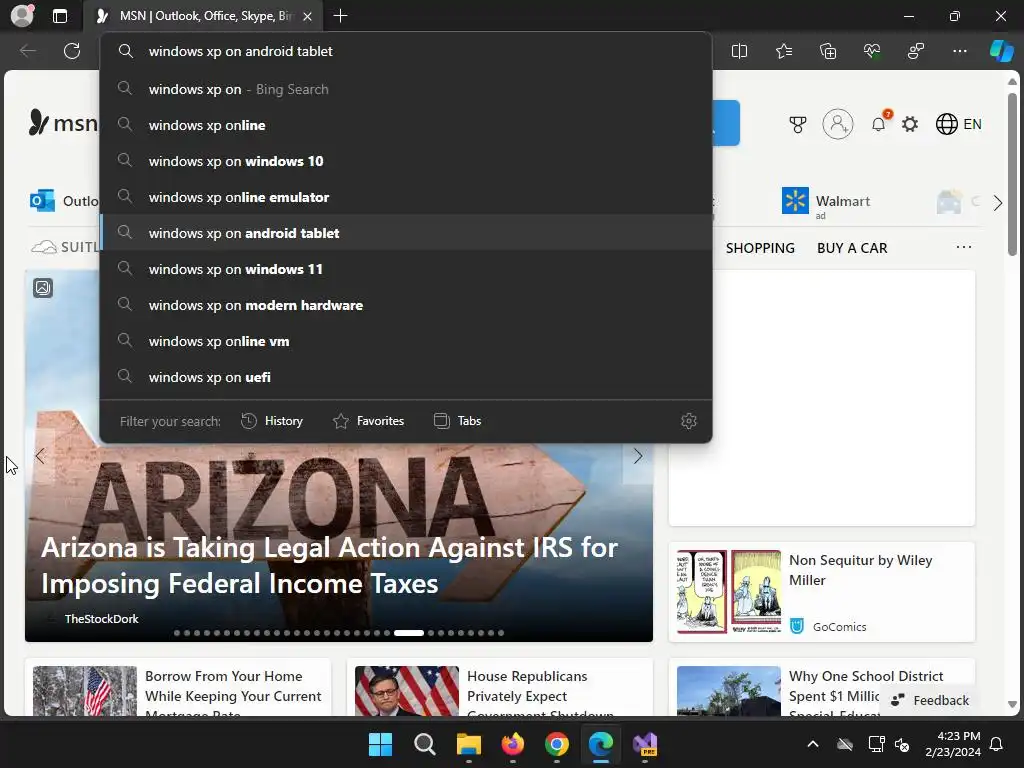Screen dimensions: 1024x768
Task: Open more navigation options ellipsis
Action: pos(963,247)
